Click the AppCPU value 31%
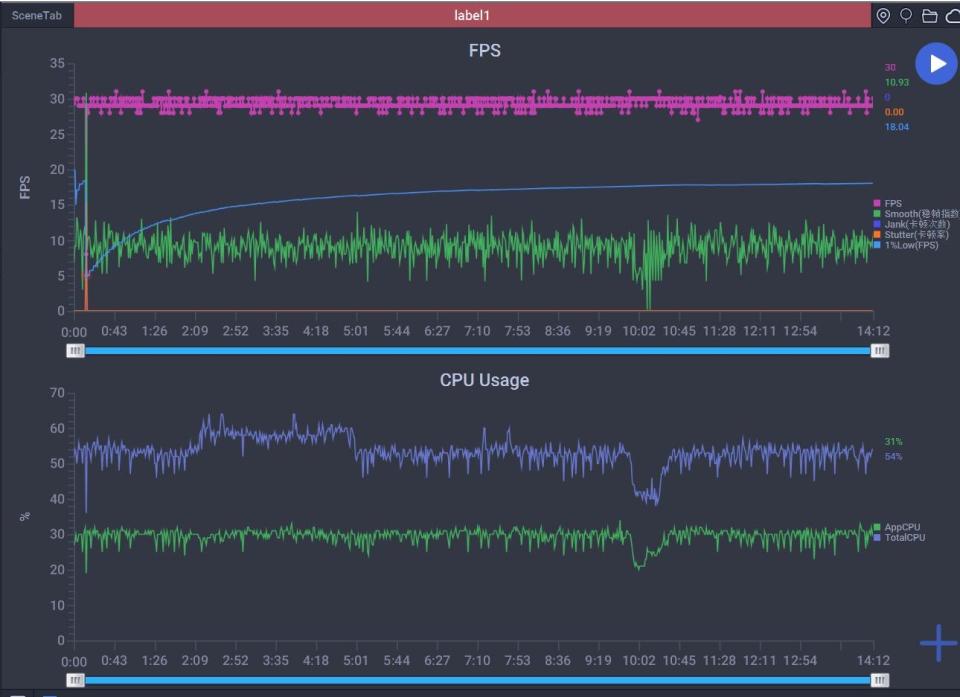The image size is (960, 697). pyautogui.click(x=893, y=442)
